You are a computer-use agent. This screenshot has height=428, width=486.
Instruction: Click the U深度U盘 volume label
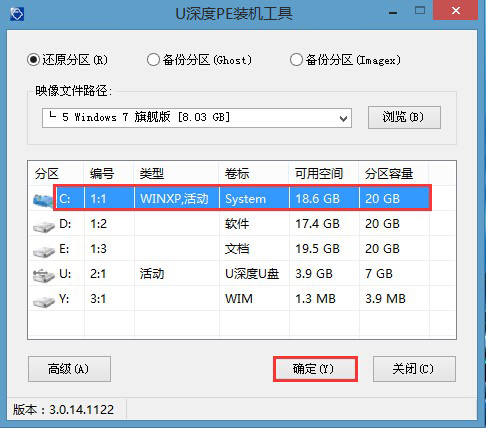(x=252, y=274)
